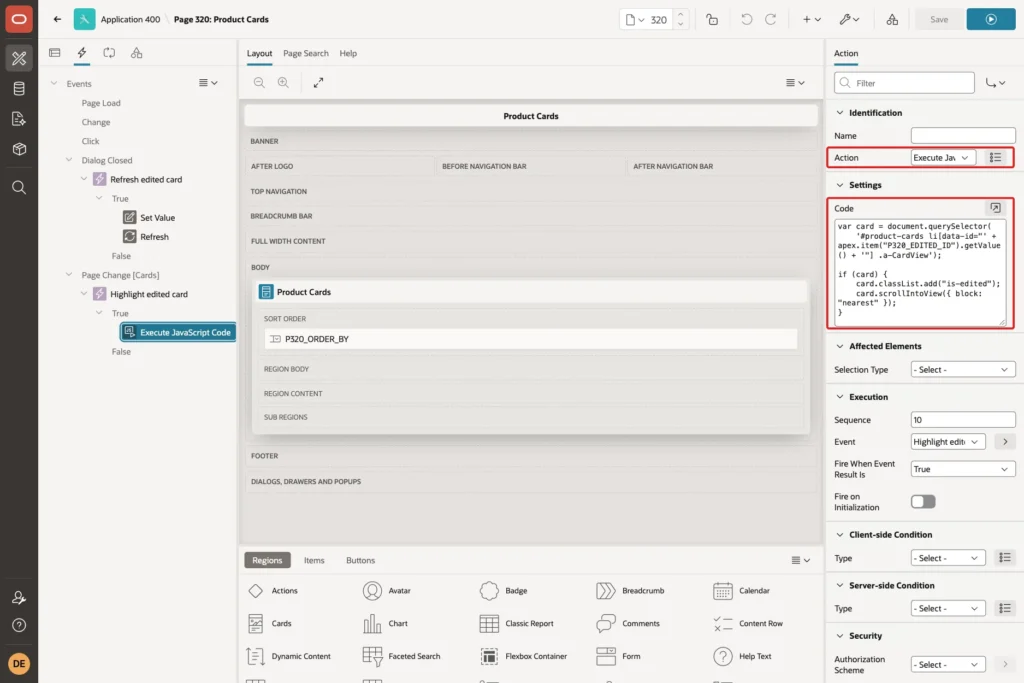Select Execute JavaScript Code tree node
Viewport: 1024px width, 683px height.
point(178,332)
